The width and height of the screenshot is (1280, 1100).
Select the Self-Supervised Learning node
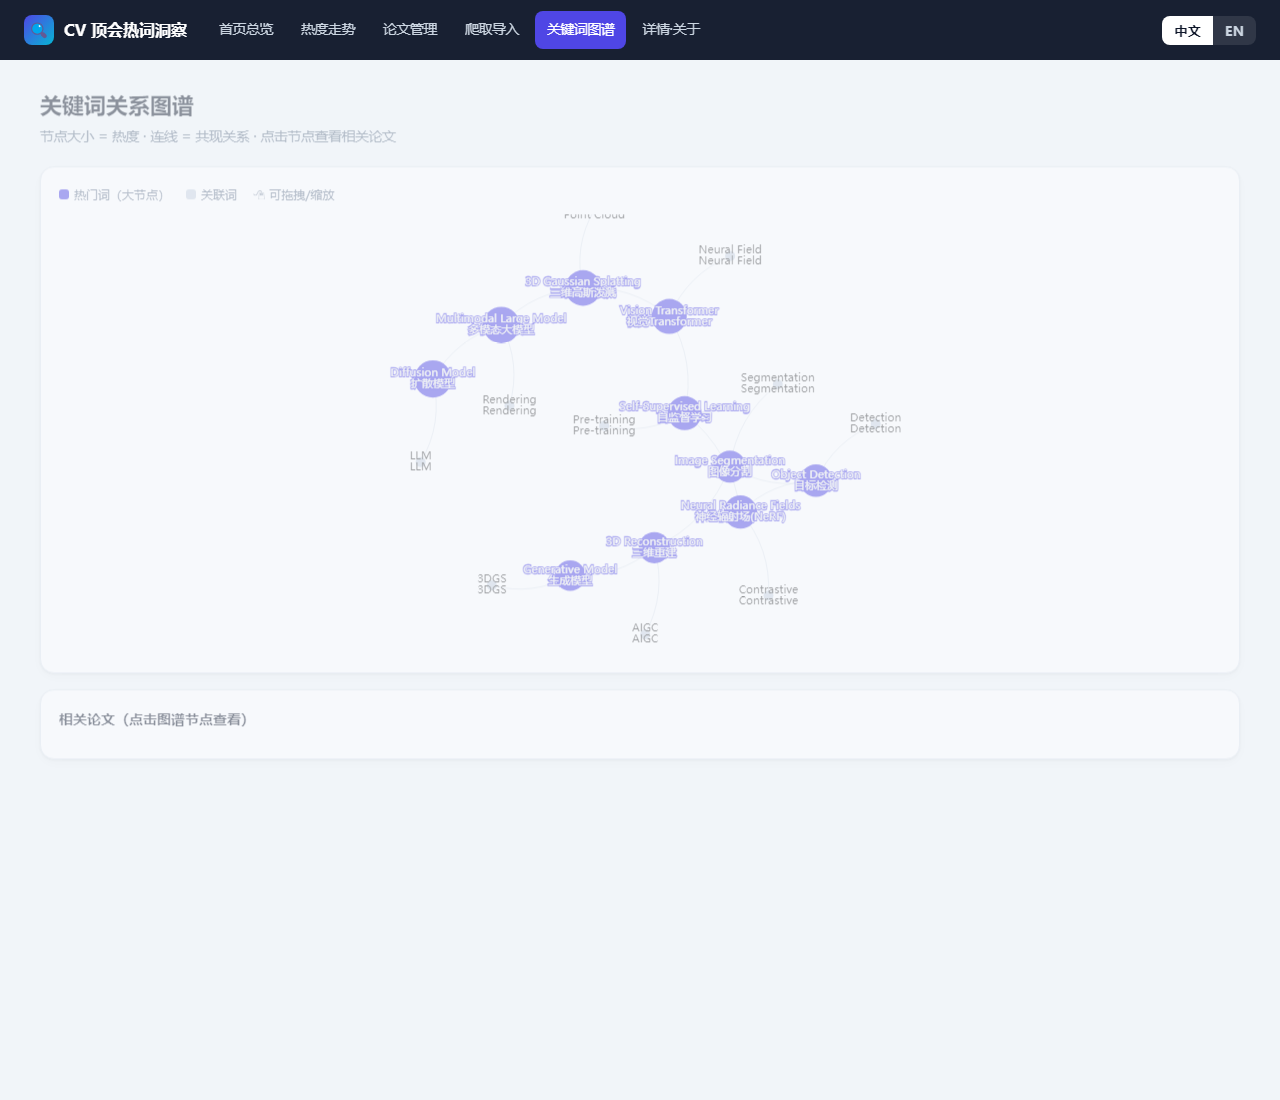click(684, 413)
